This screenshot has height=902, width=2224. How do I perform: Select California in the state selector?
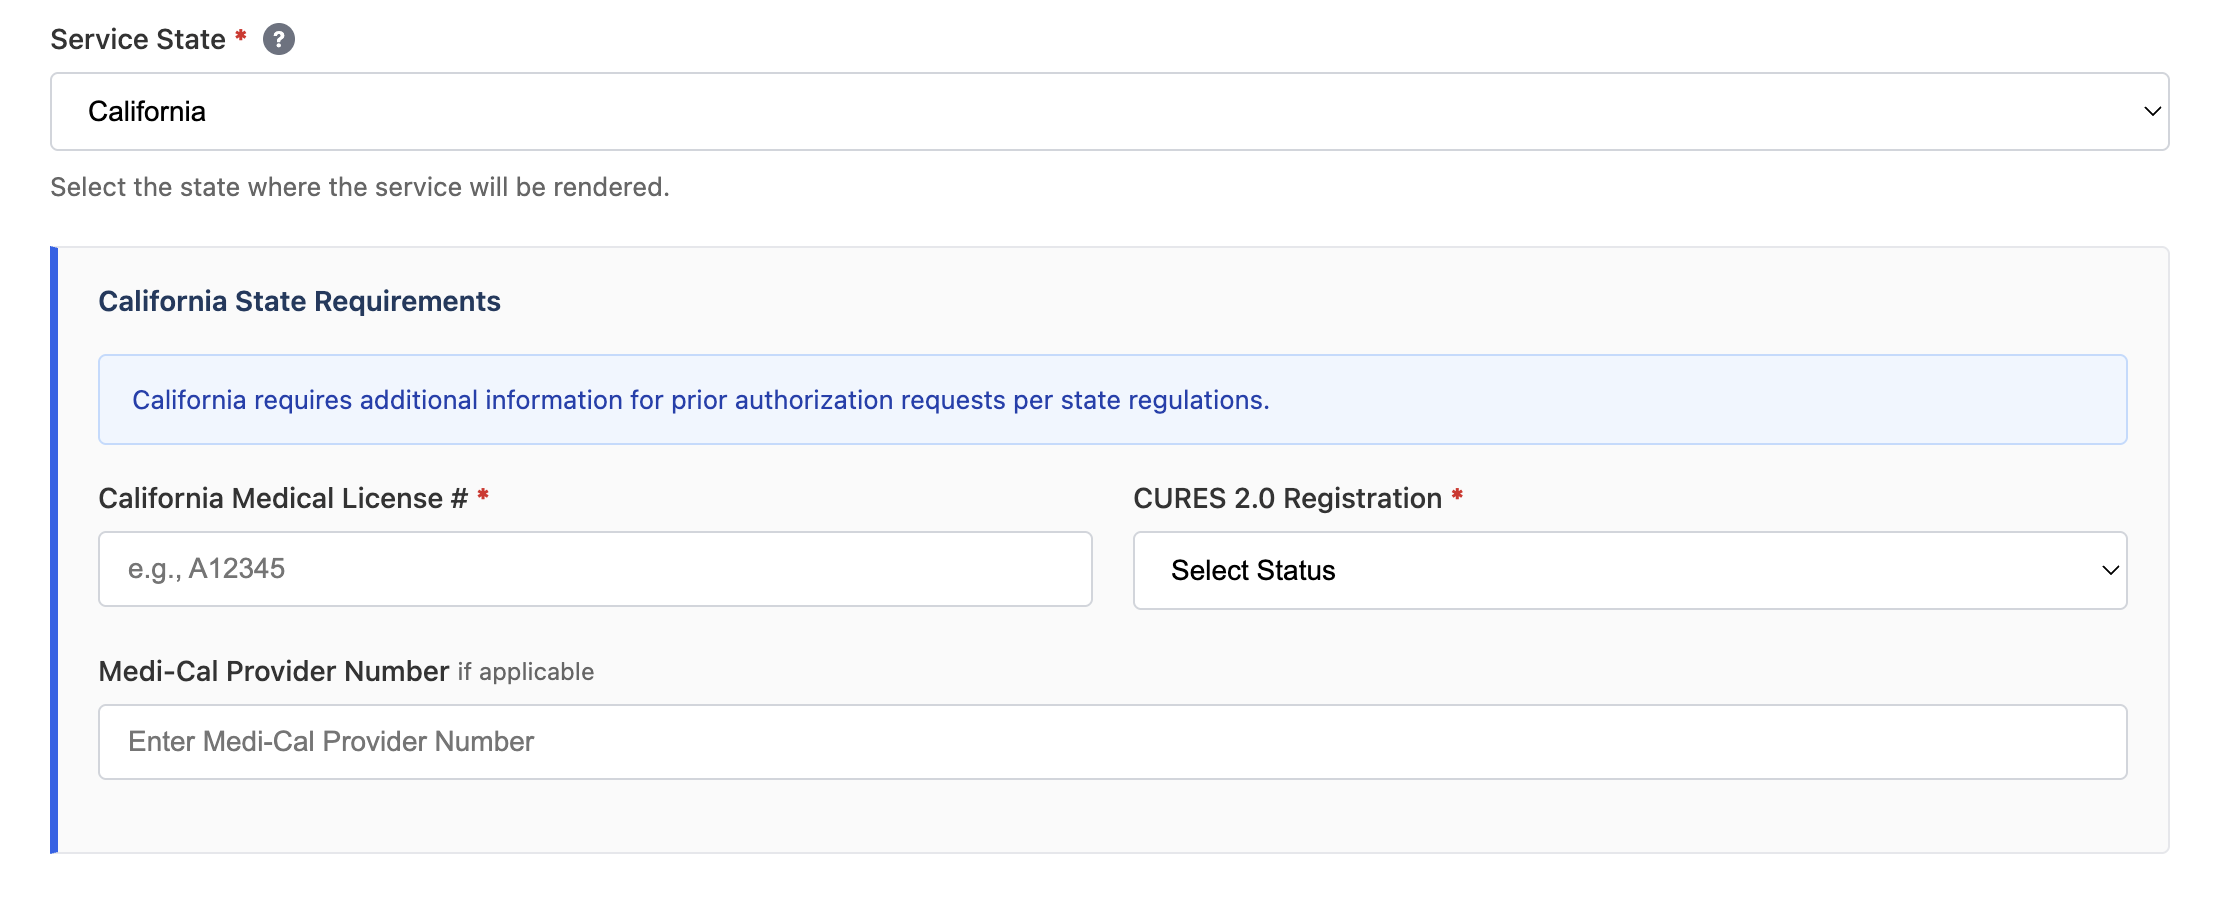pos(1100,112)
